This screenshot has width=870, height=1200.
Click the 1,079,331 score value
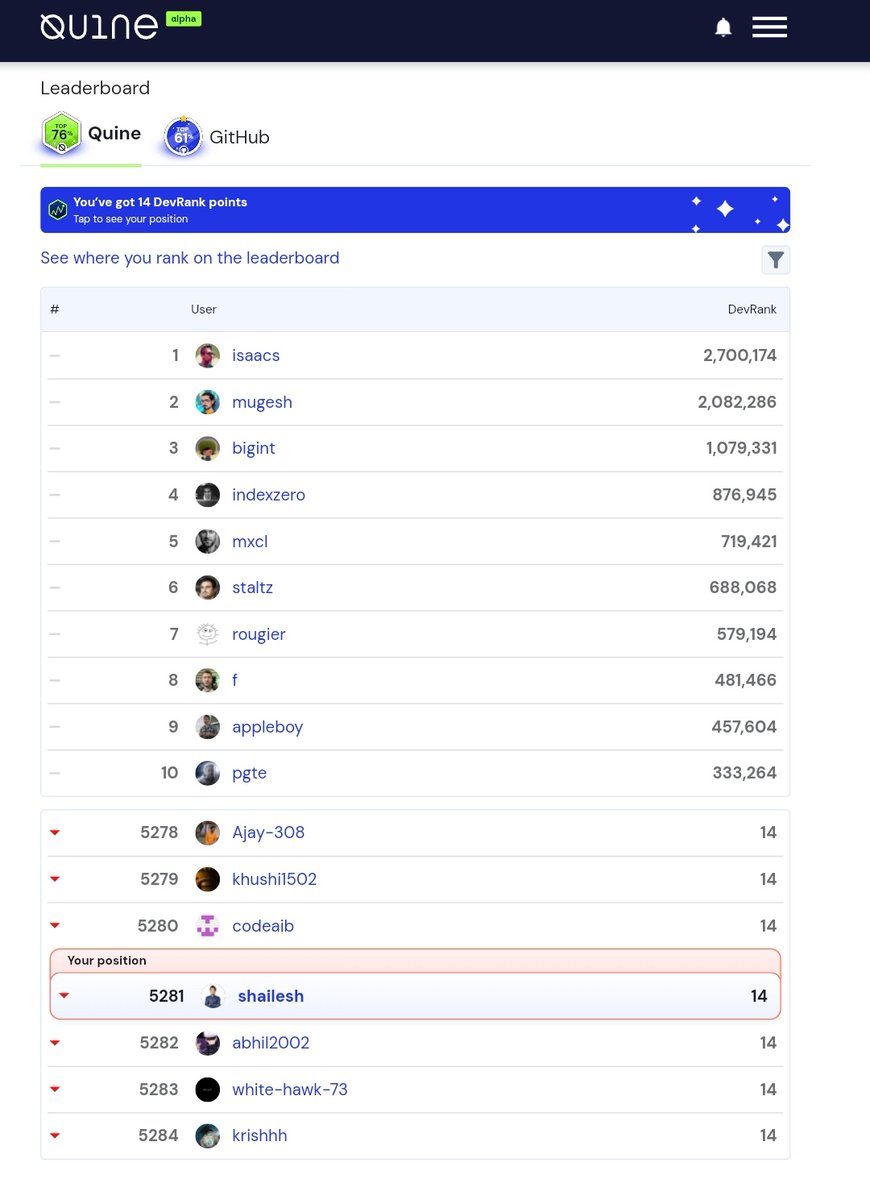741,448
